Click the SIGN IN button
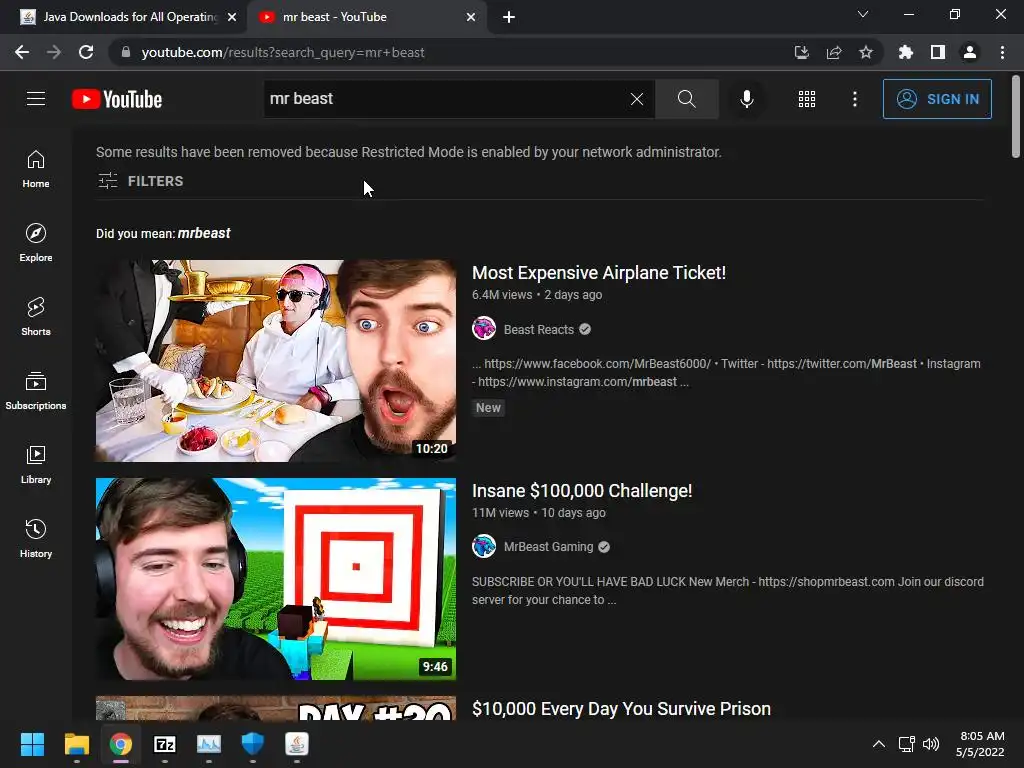Image resolution: width=1024 pixels, height=768 pixels. click(937, 99)
